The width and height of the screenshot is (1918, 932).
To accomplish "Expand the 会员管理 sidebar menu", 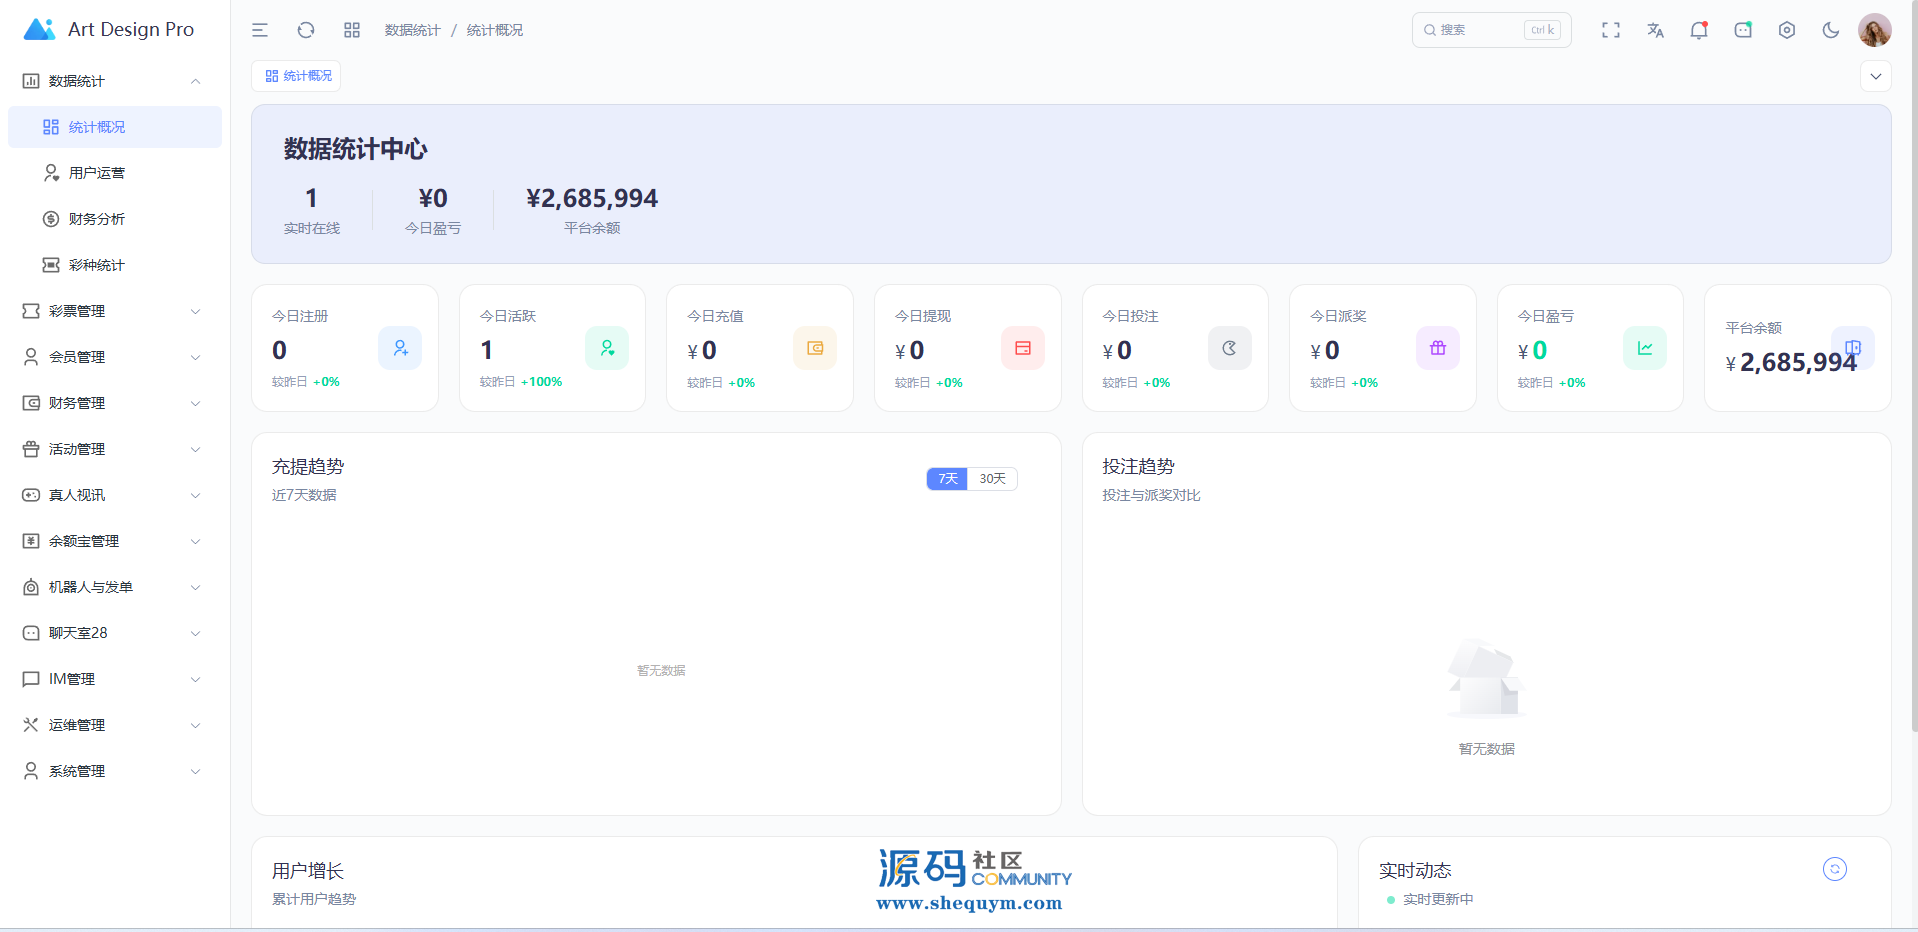I will (x=112, y=357).
